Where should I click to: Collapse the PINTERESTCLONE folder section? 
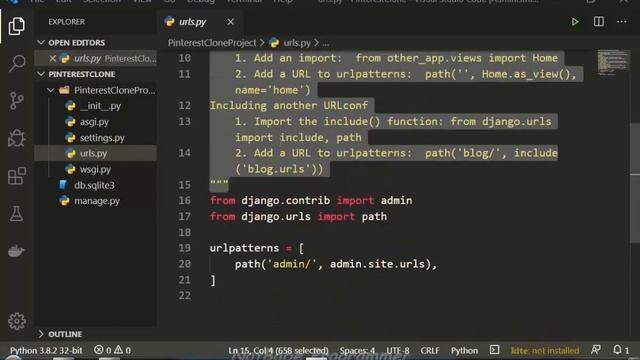[x=95, y=74]
